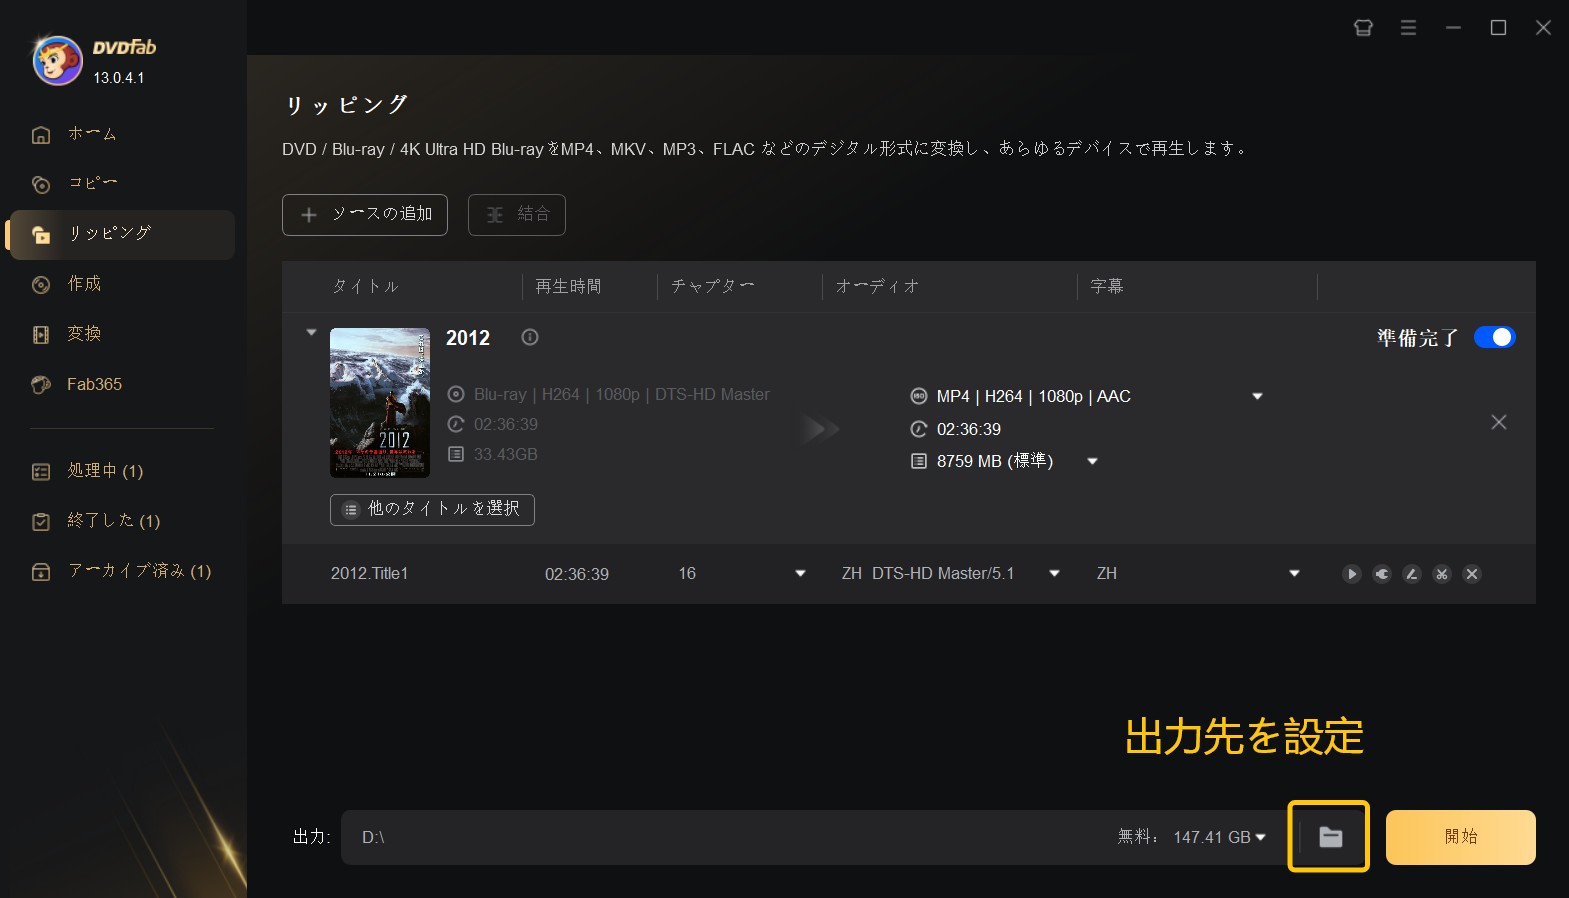Open the ZH subtitle dropdown
This screenshot has width=1569, height=898.
pyautogui.click(x=1294, y=573)
